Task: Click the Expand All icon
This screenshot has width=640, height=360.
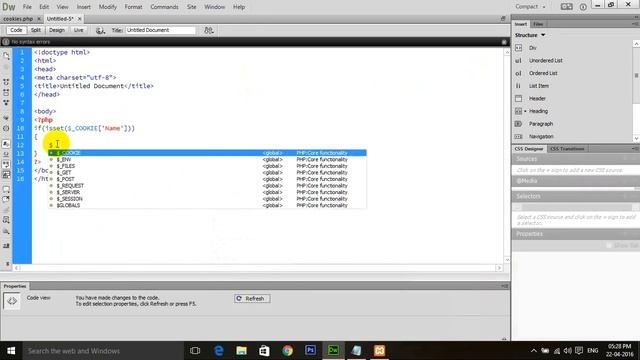Action: pyautogui.click(x=6, y=103)
